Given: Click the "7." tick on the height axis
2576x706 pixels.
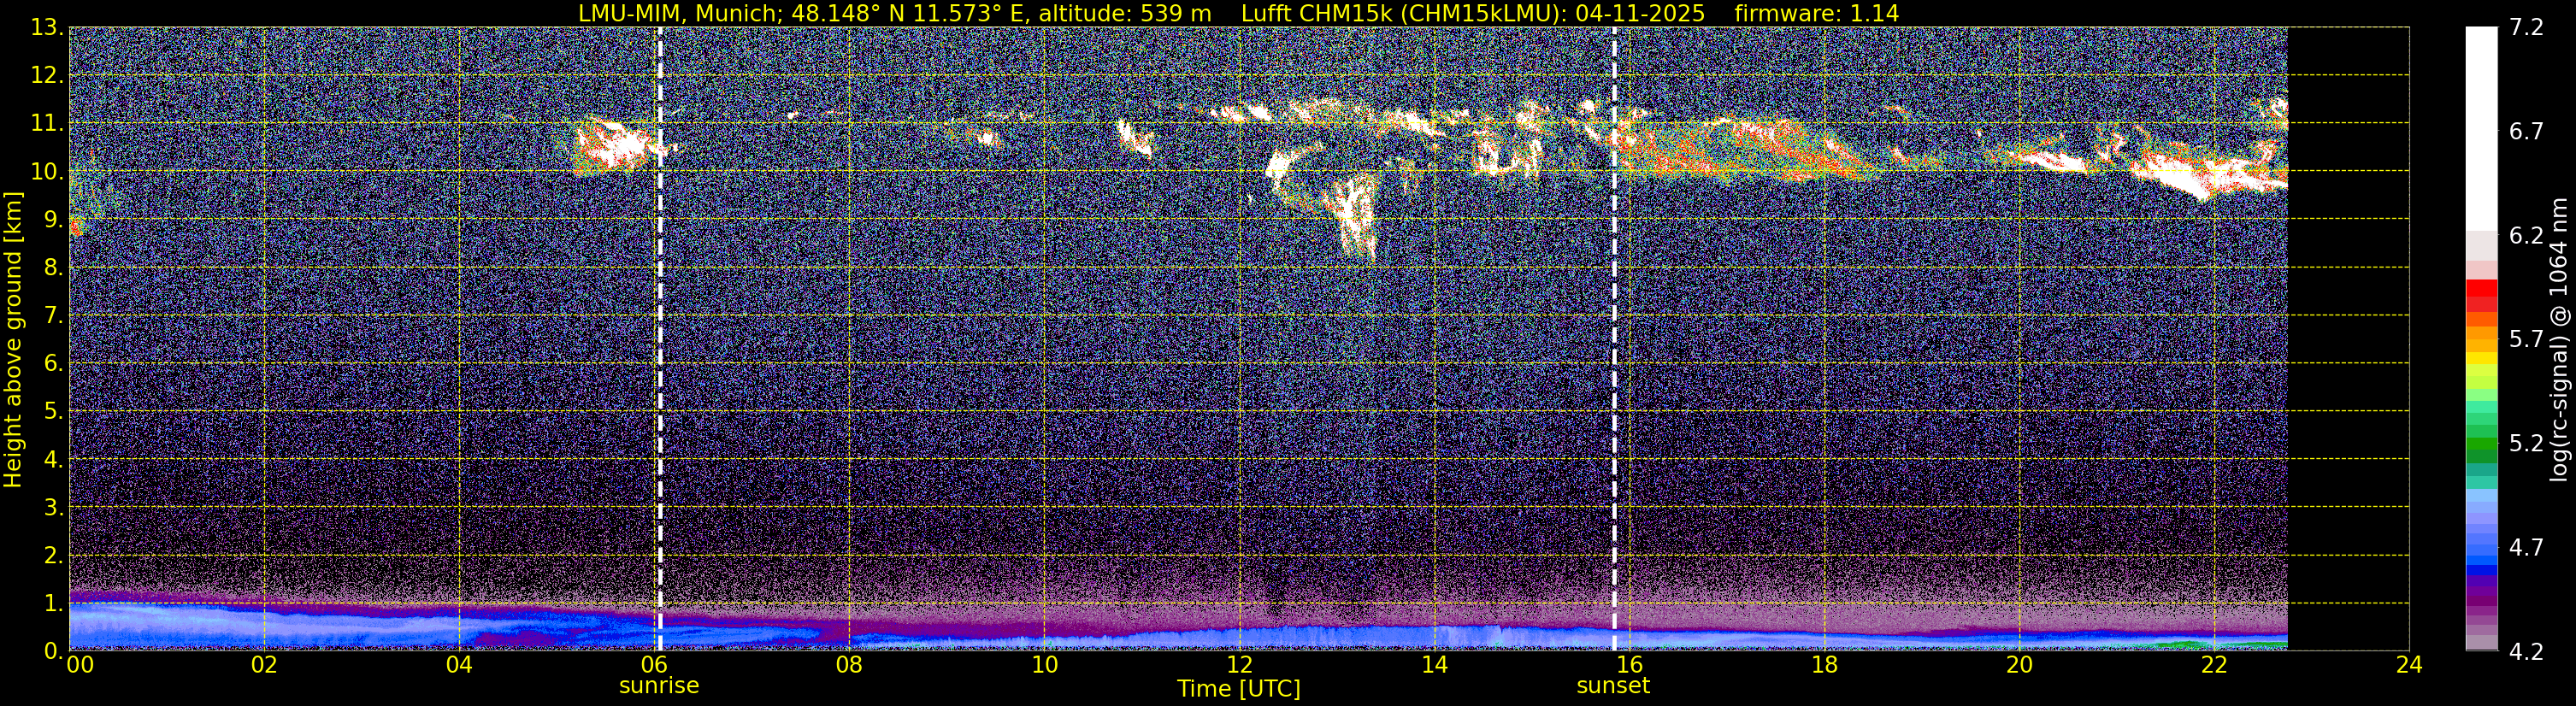Looking at the screenshot, I should click(x=52, y=315).
